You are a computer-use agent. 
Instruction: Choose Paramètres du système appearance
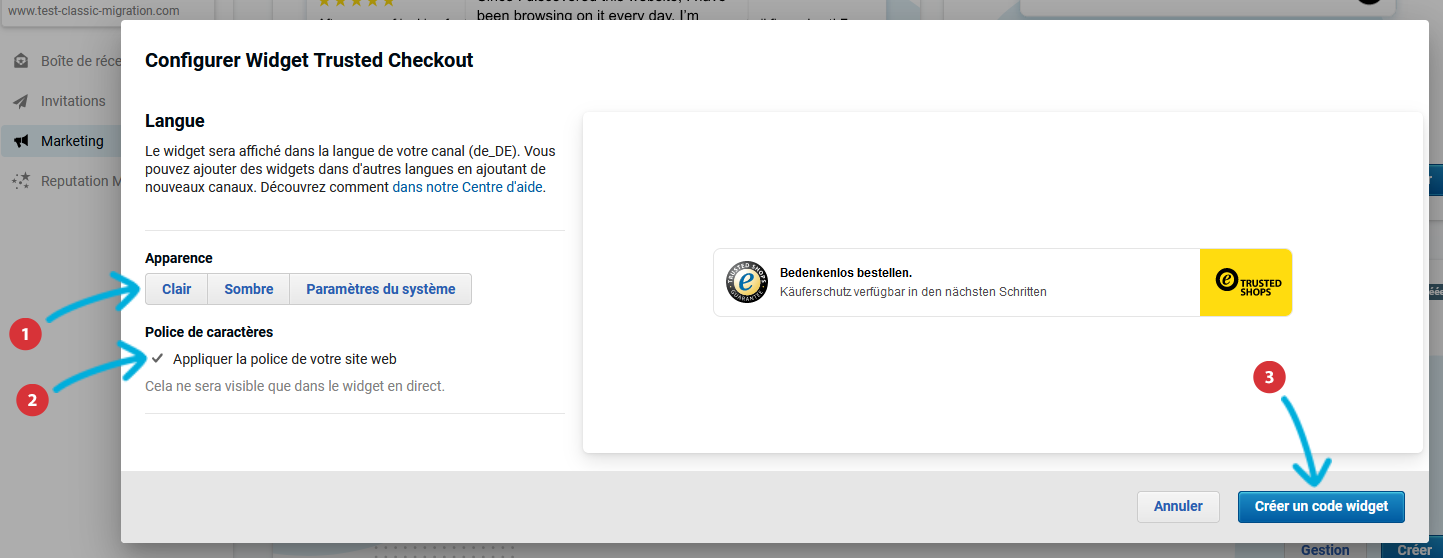381,289
